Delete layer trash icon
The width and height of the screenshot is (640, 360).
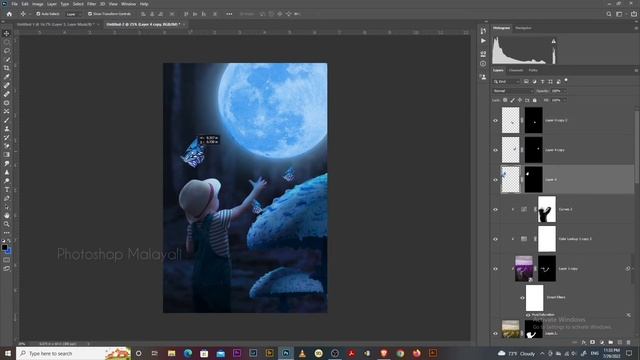(x=629, y=342)
